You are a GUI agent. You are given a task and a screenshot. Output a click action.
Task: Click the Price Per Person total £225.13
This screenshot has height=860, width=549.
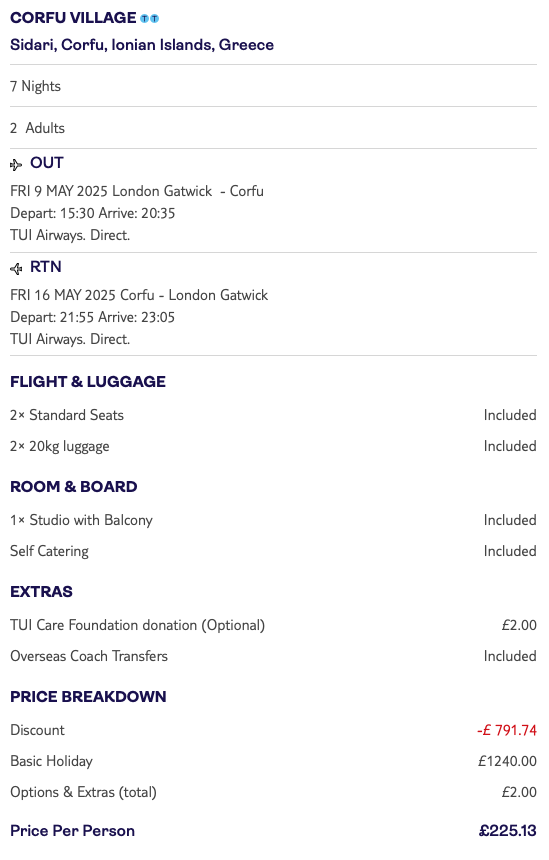coord(508,830)
